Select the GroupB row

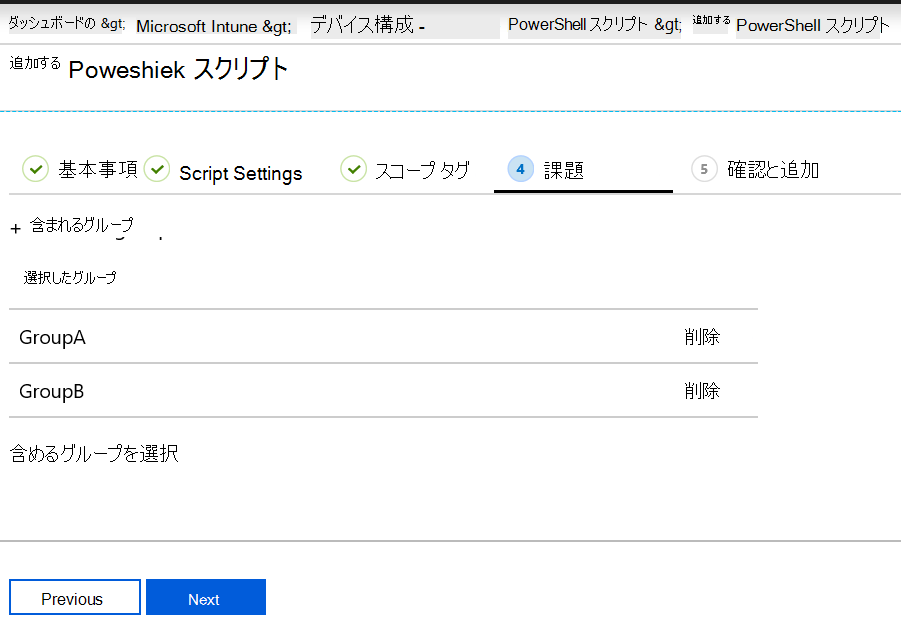tap(383, 390)
